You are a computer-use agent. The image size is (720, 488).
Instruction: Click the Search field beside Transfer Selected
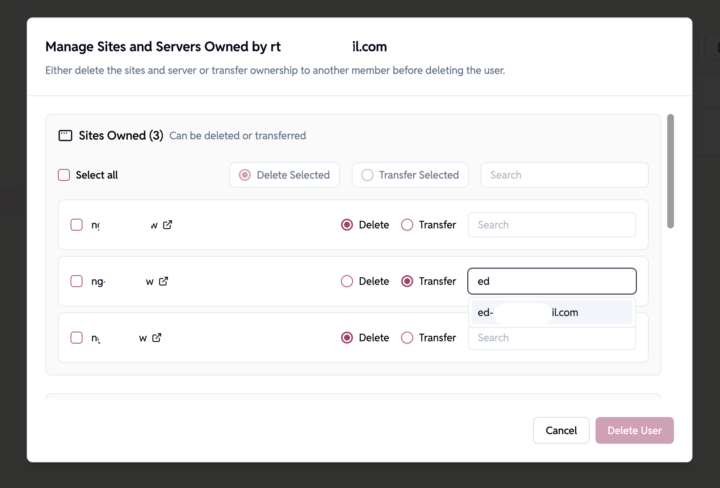(x=564, y=175)
